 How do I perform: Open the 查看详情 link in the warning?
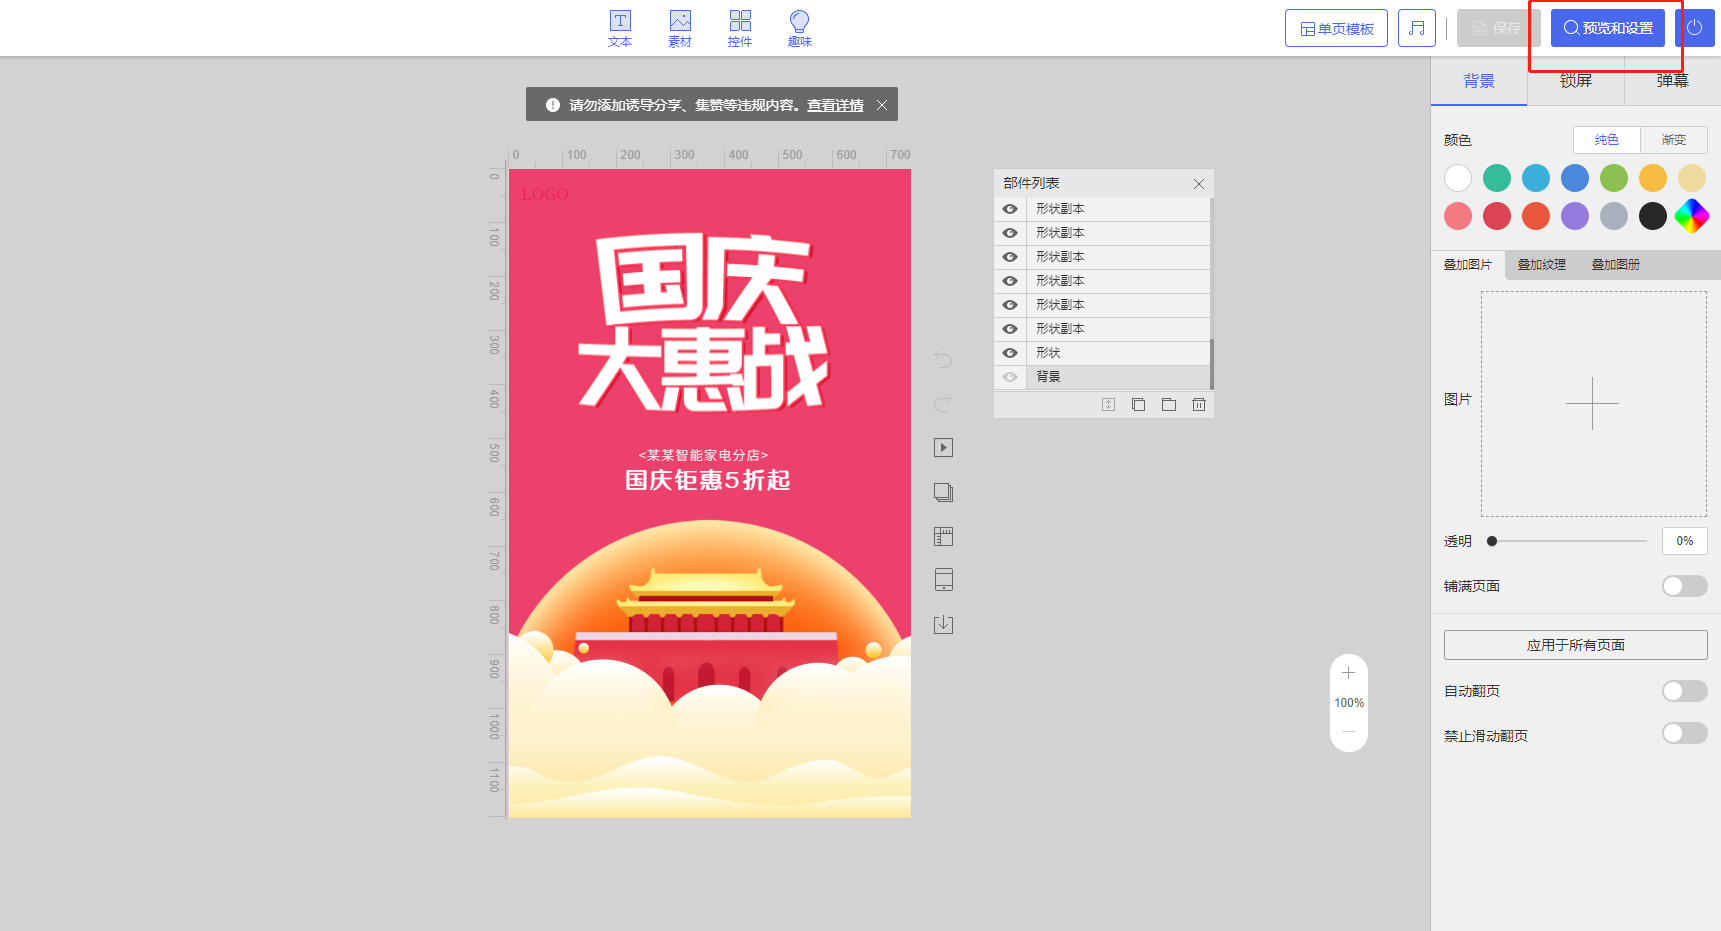click(x=835, y=105)
